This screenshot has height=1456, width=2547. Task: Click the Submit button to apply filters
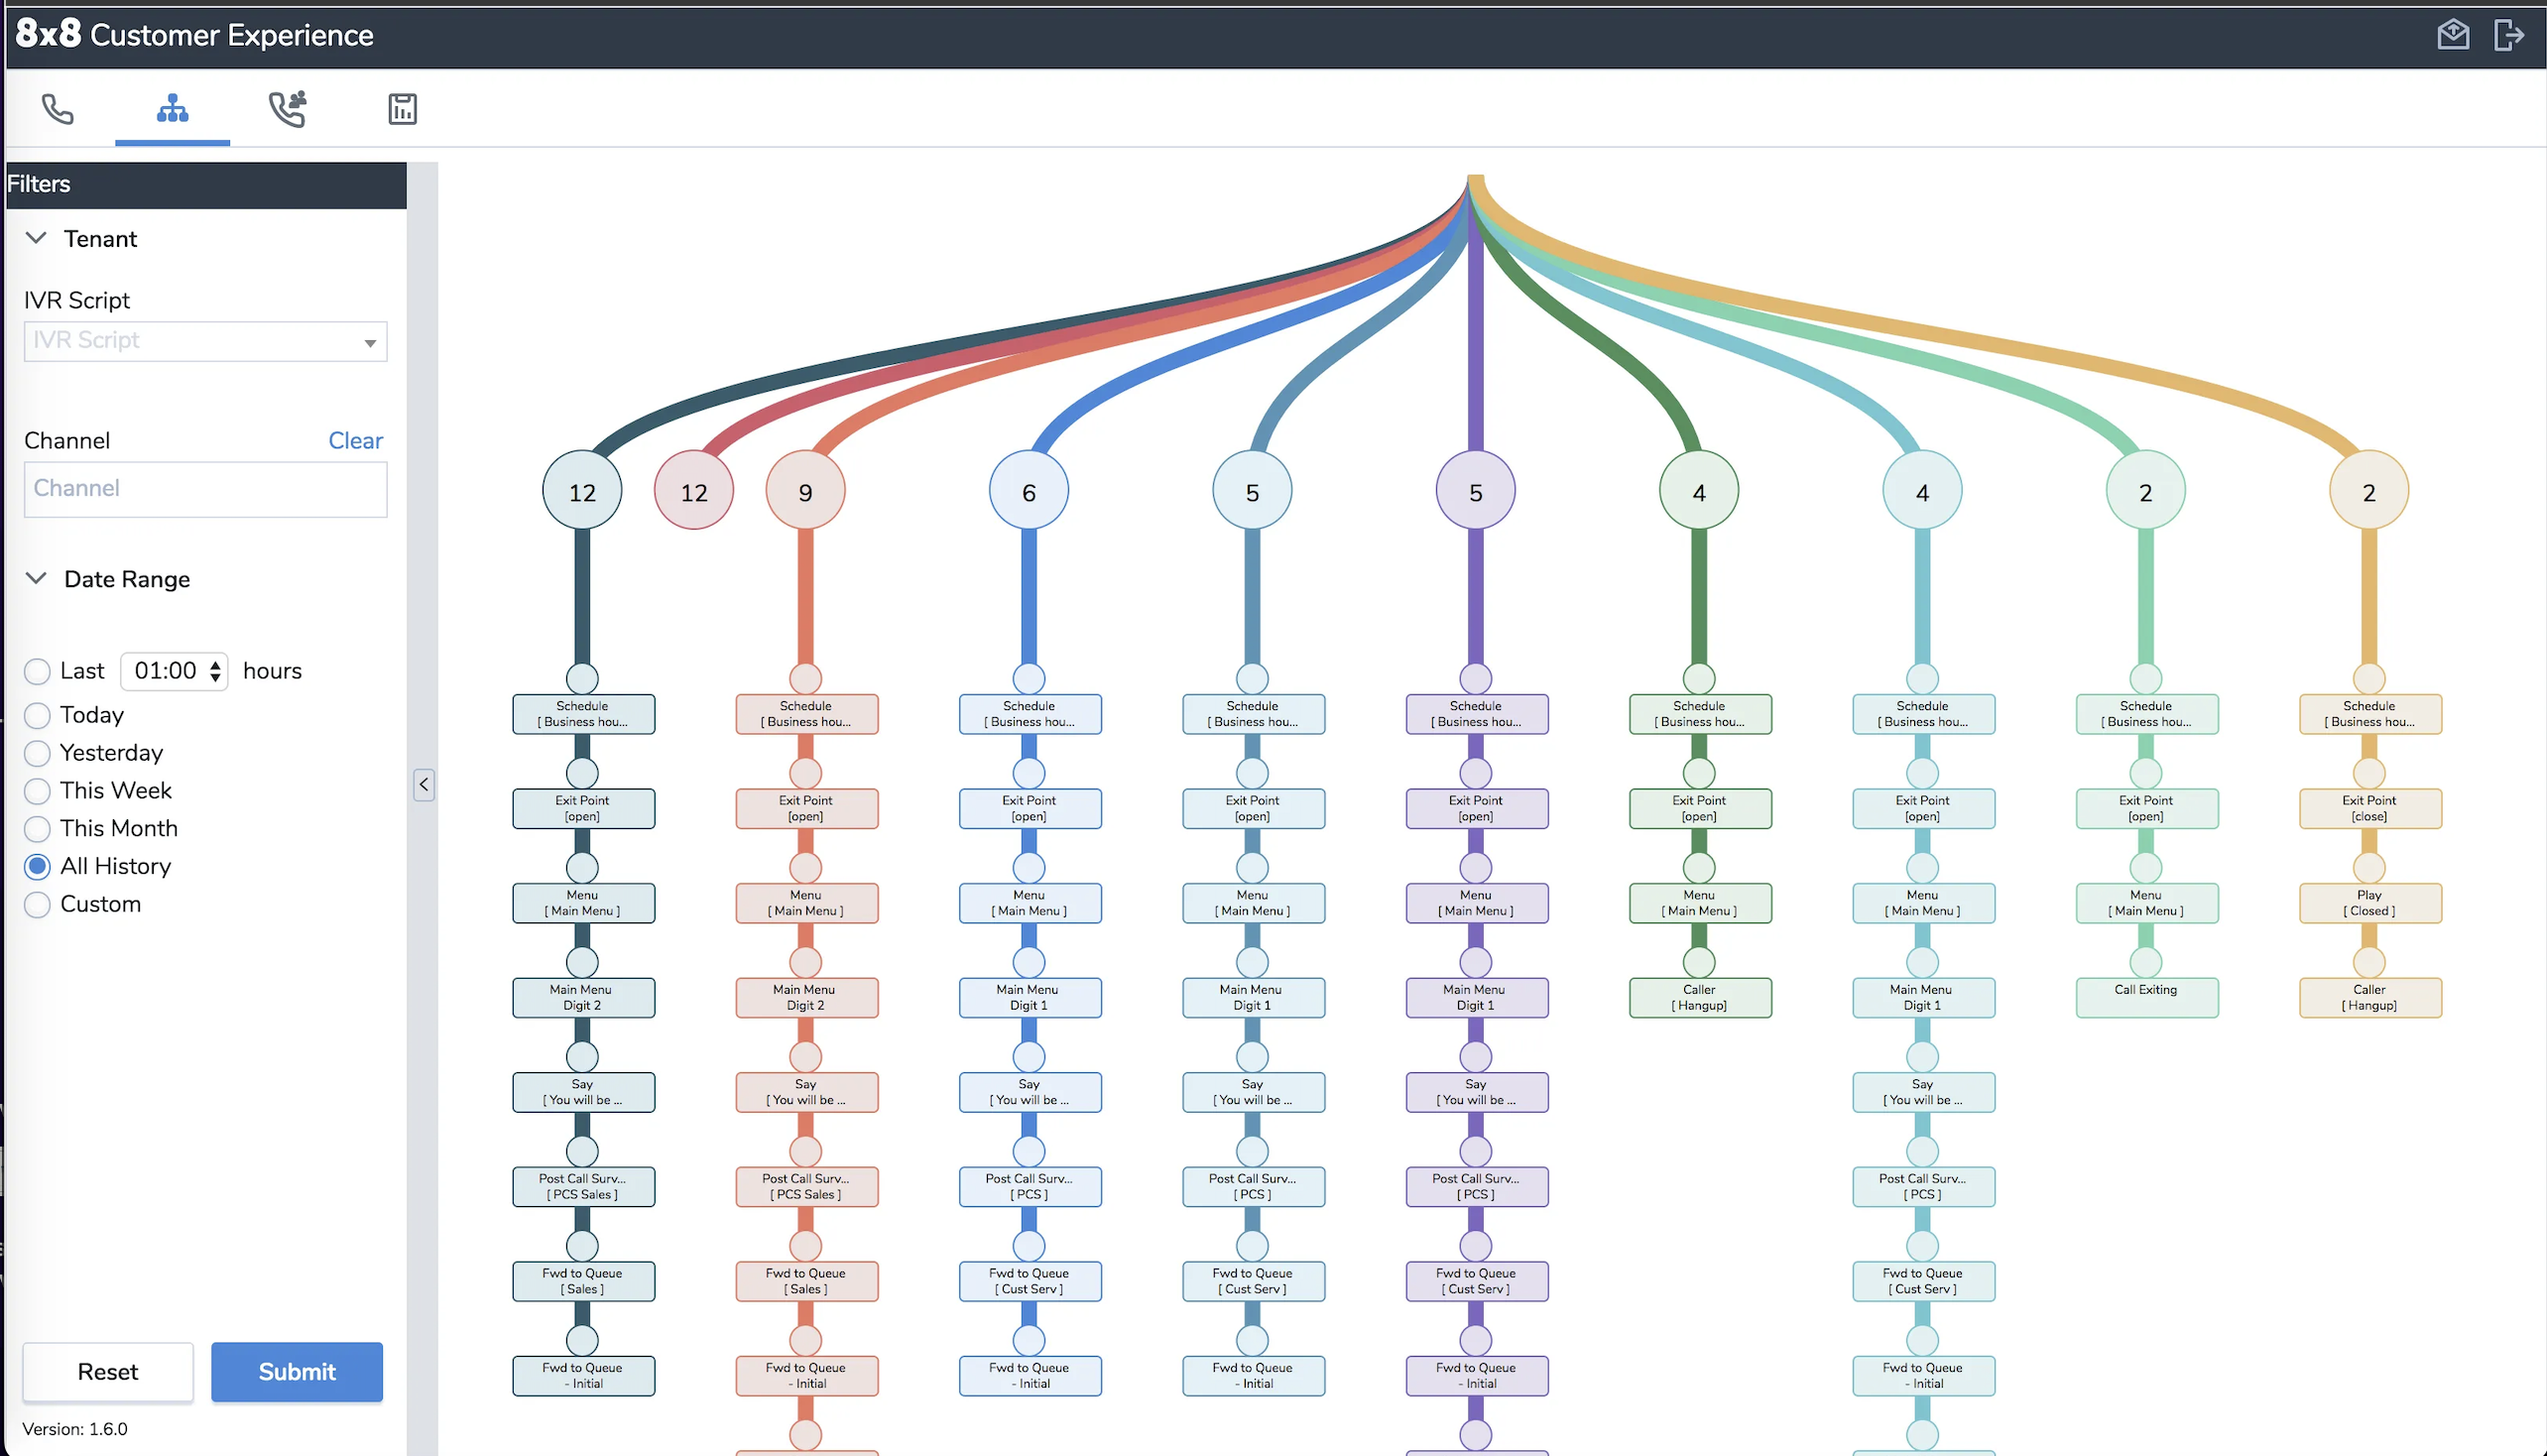click(x=296, y=1371)
